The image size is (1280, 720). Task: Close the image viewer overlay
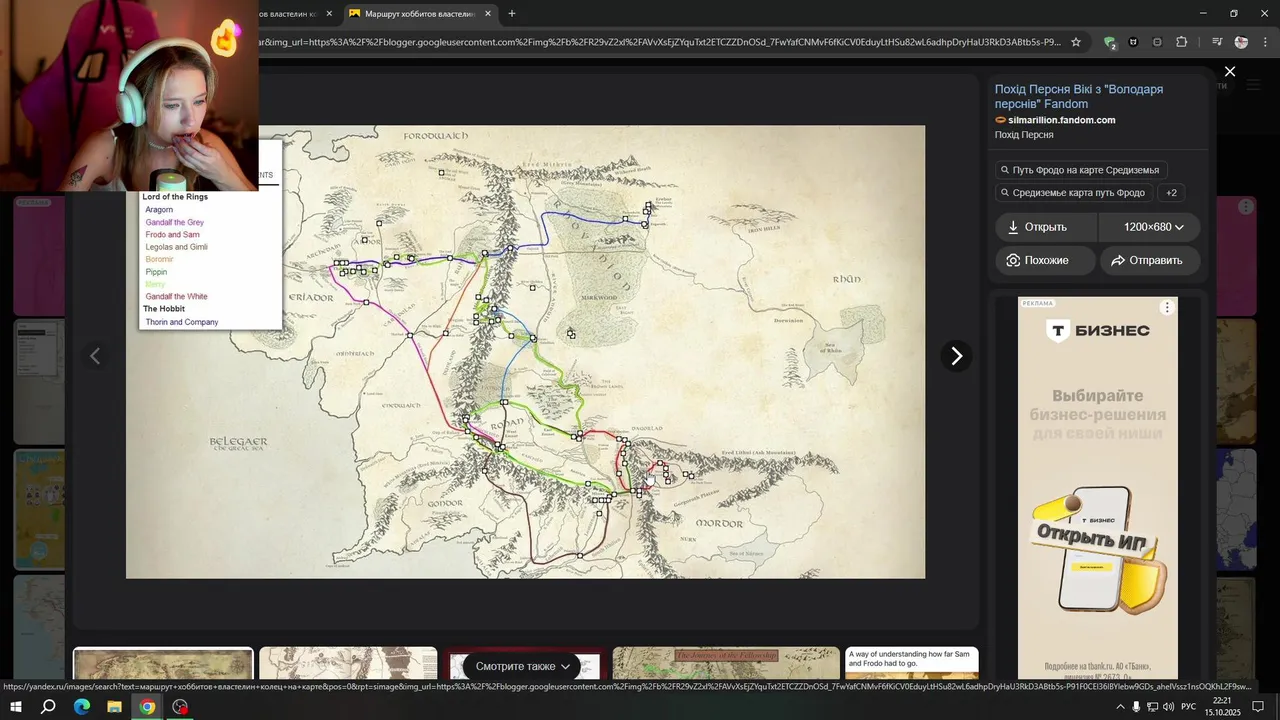[1230, 72]
